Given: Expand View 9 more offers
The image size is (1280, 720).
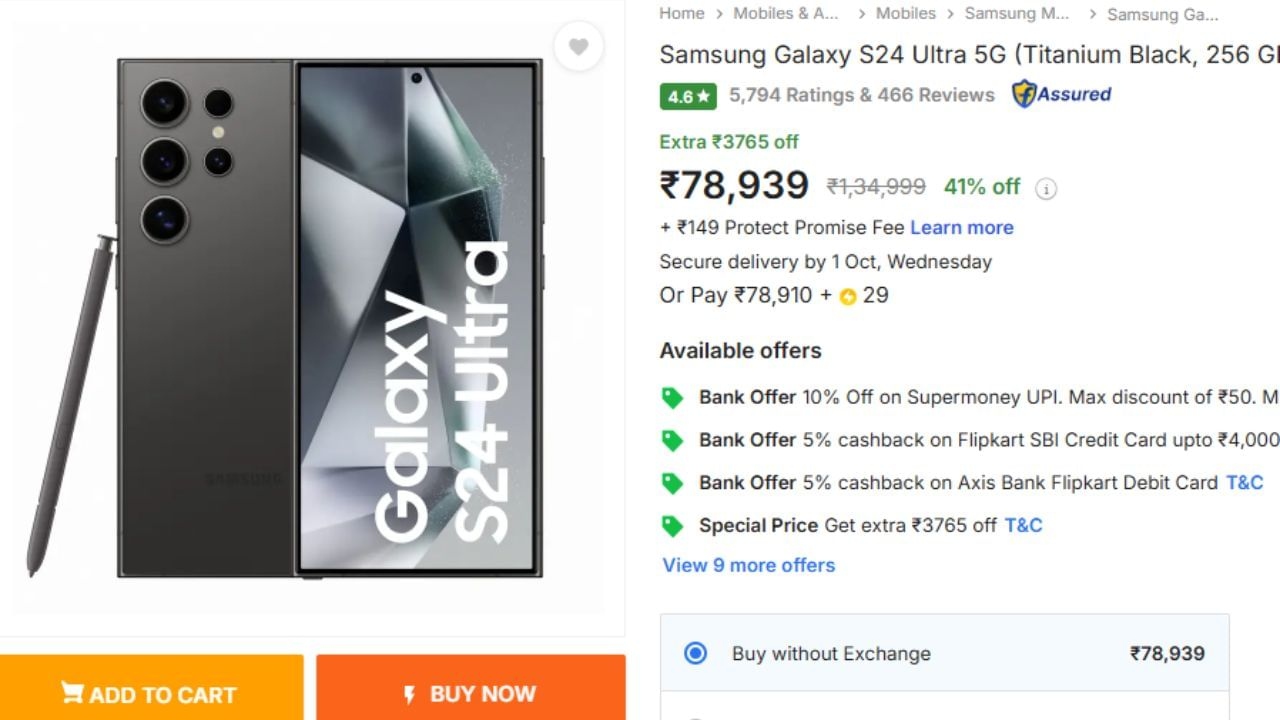Looking at the screenshot, I should 748,565.
